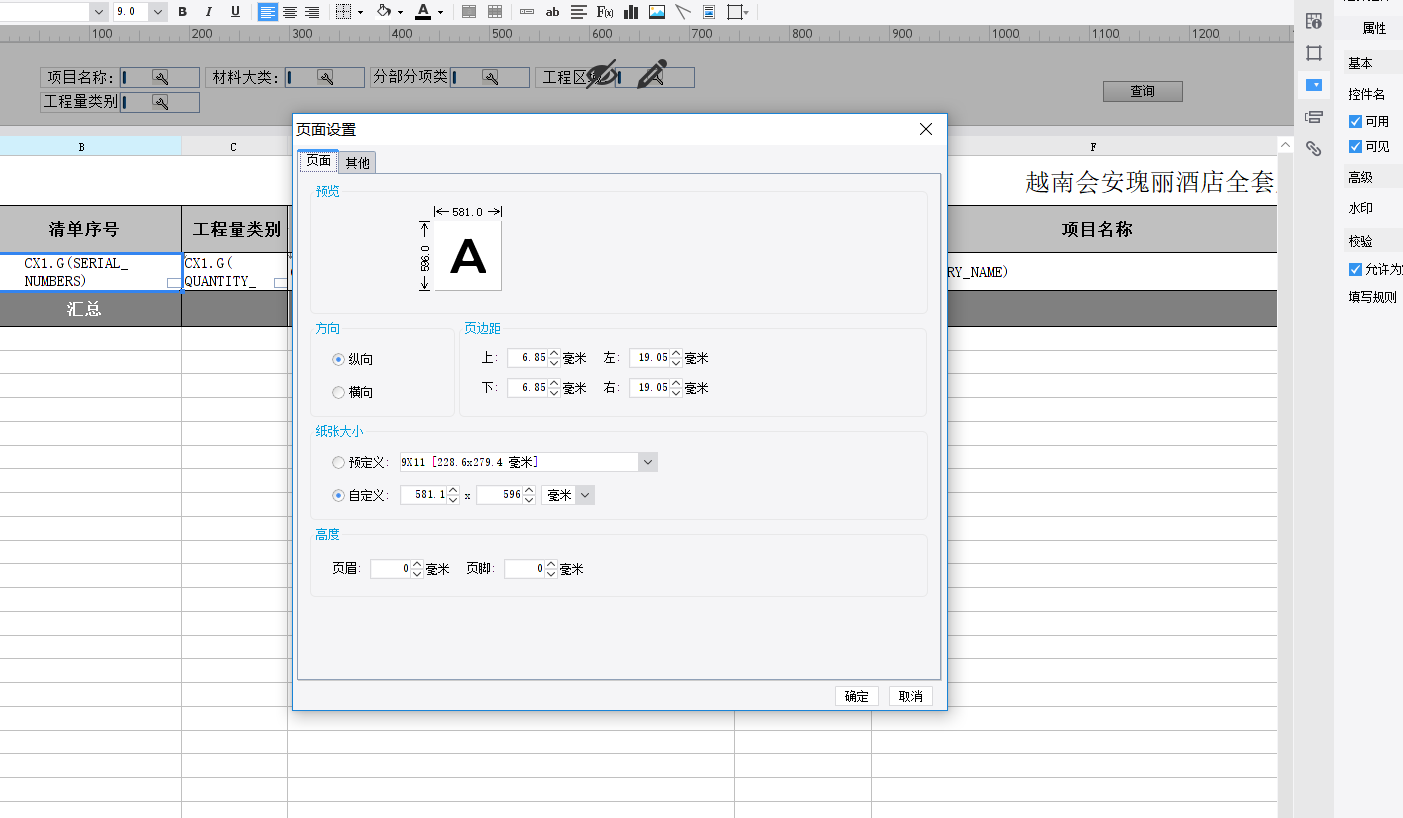Insert a slope line in the cell
The height and width of the screenshot is (818, 1403).
click(x=683, y=12)
